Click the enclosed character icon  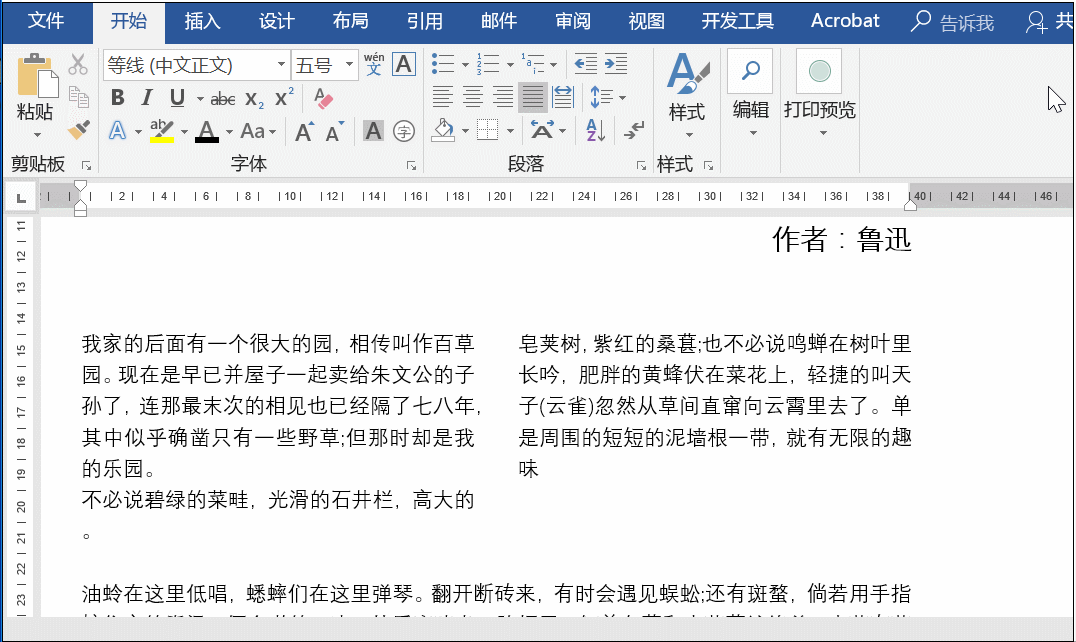click(x=404, y=130)
